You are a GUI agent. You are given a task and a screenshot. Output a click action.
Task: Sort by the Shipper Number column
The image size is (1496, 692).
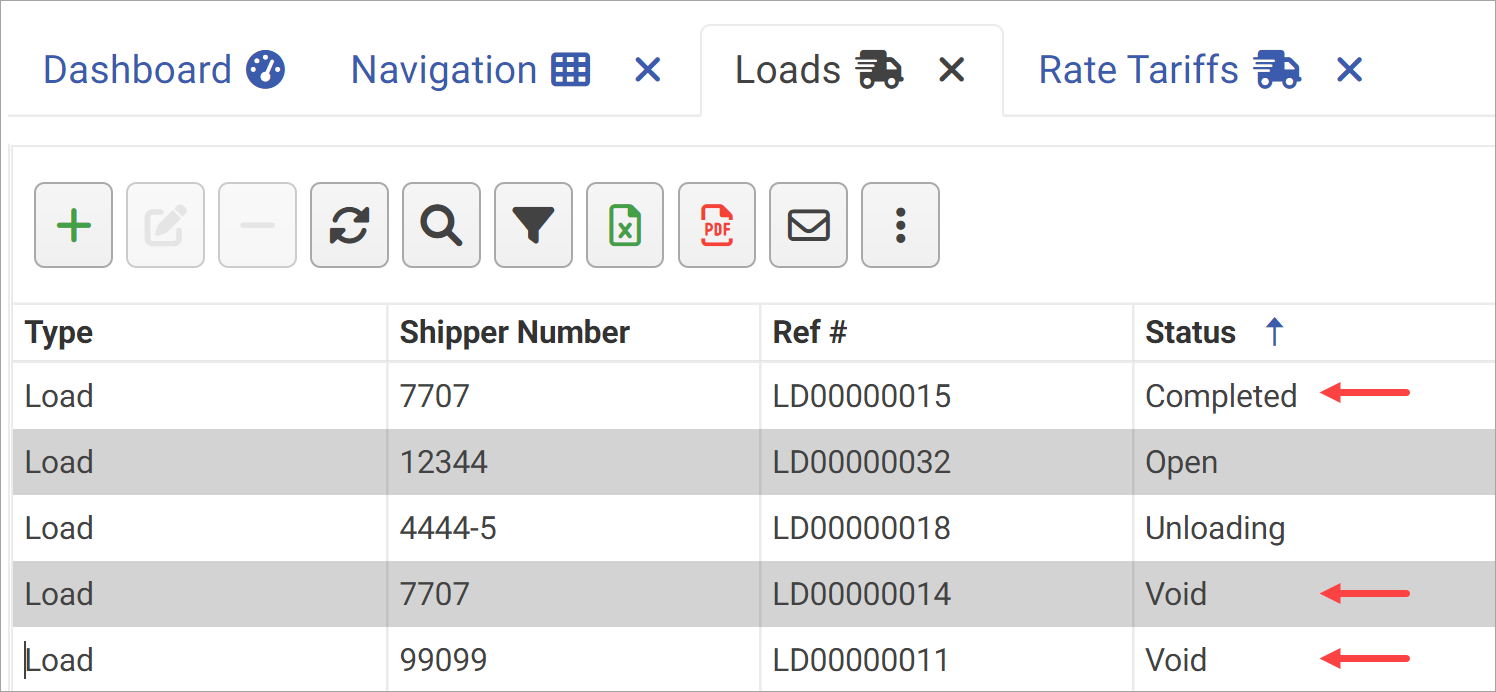[x=514, y=332]
